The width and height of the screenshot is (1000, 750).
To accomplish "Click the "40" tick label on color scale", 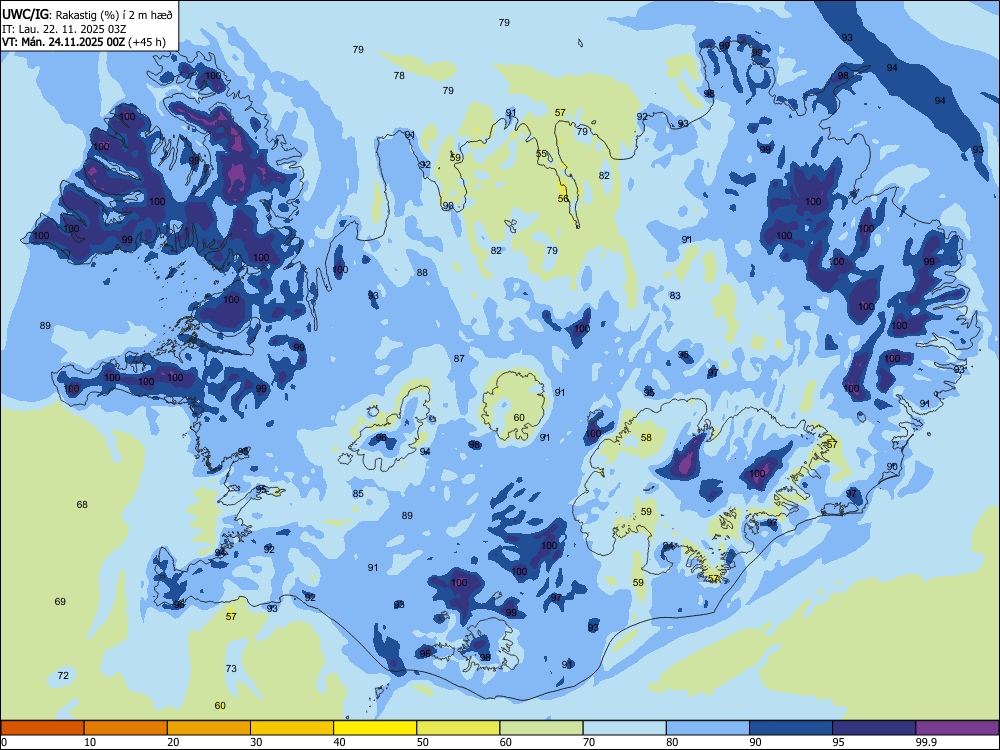I will point(339,742).
